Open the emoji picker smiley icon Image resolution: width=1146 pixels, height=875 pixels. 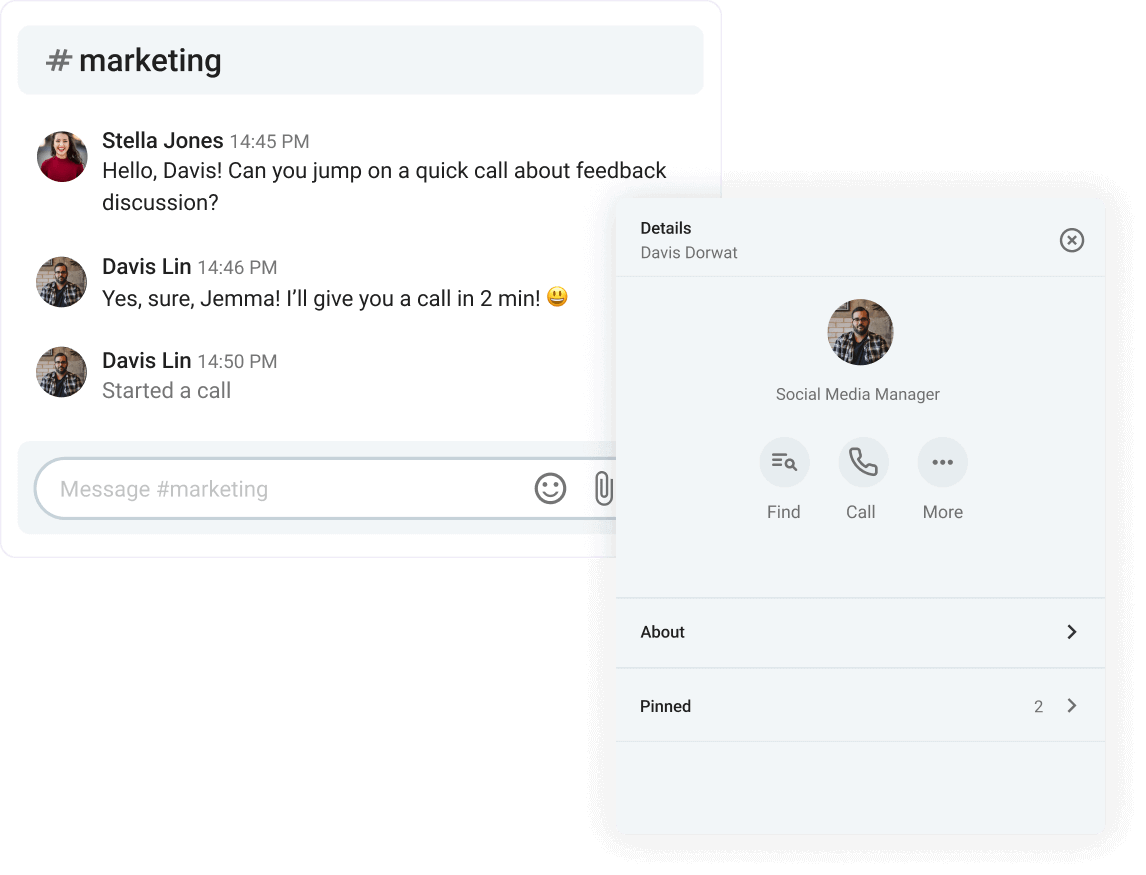[x=550, y=488]
